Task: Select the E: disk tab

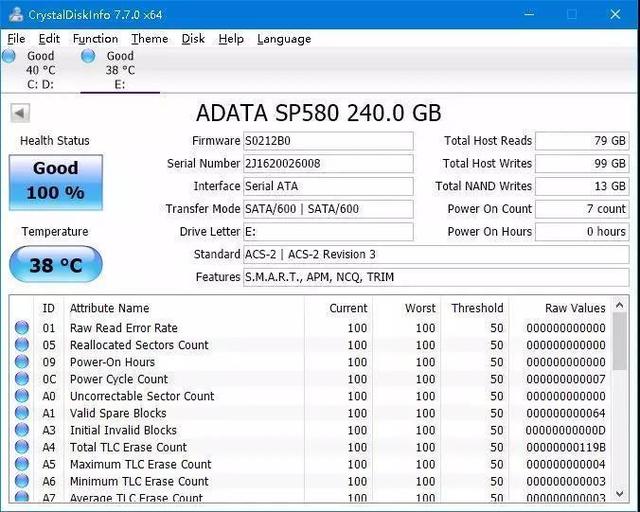Action: tap(120, 70)
